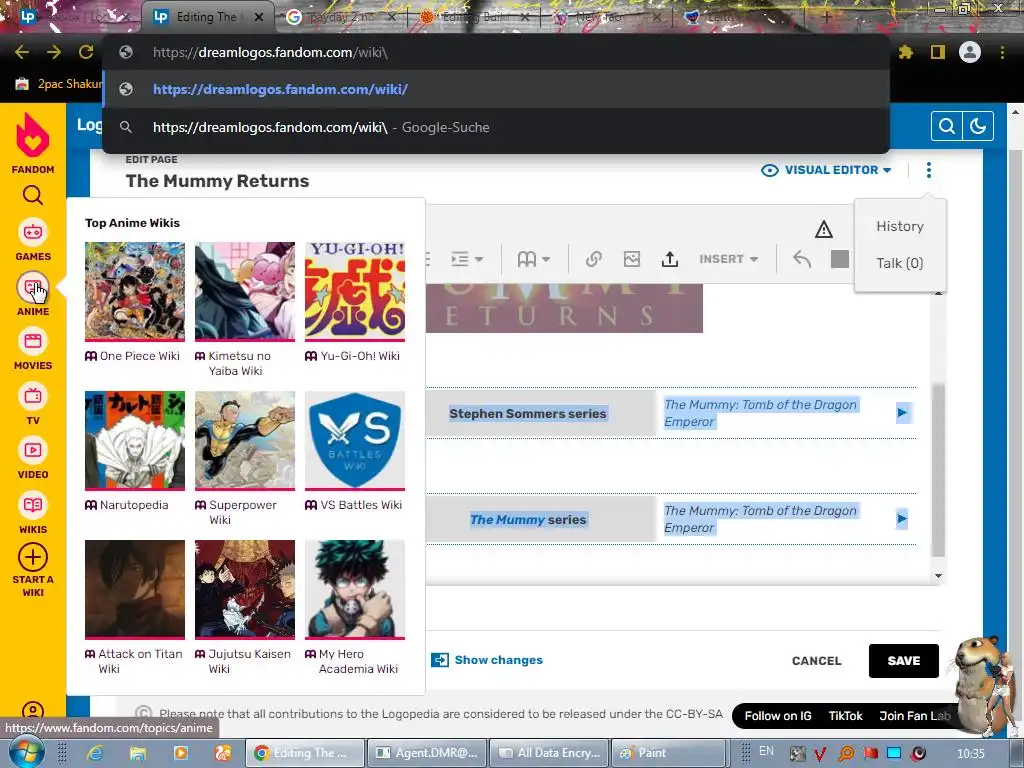Viewport: 1024px width, 768px height.
Task: Expand arrow next to The Mummy series row
Action: click(902, 519)
